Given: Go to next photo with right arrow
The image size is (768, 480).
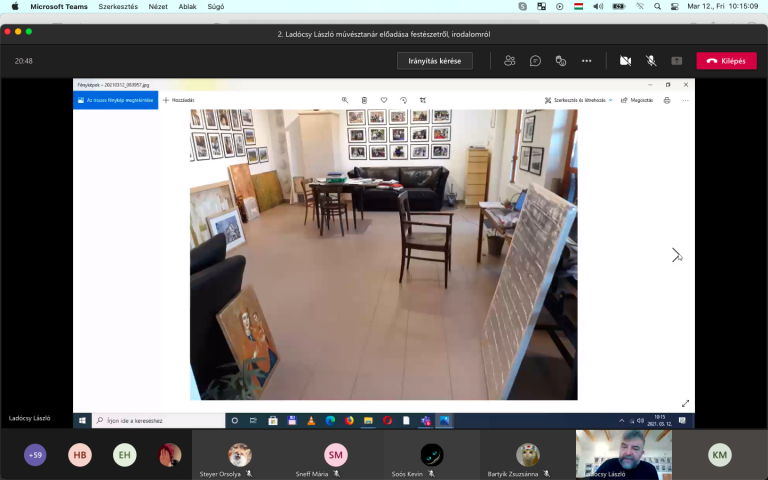Looking at the screenshot, I should [676, 255].
